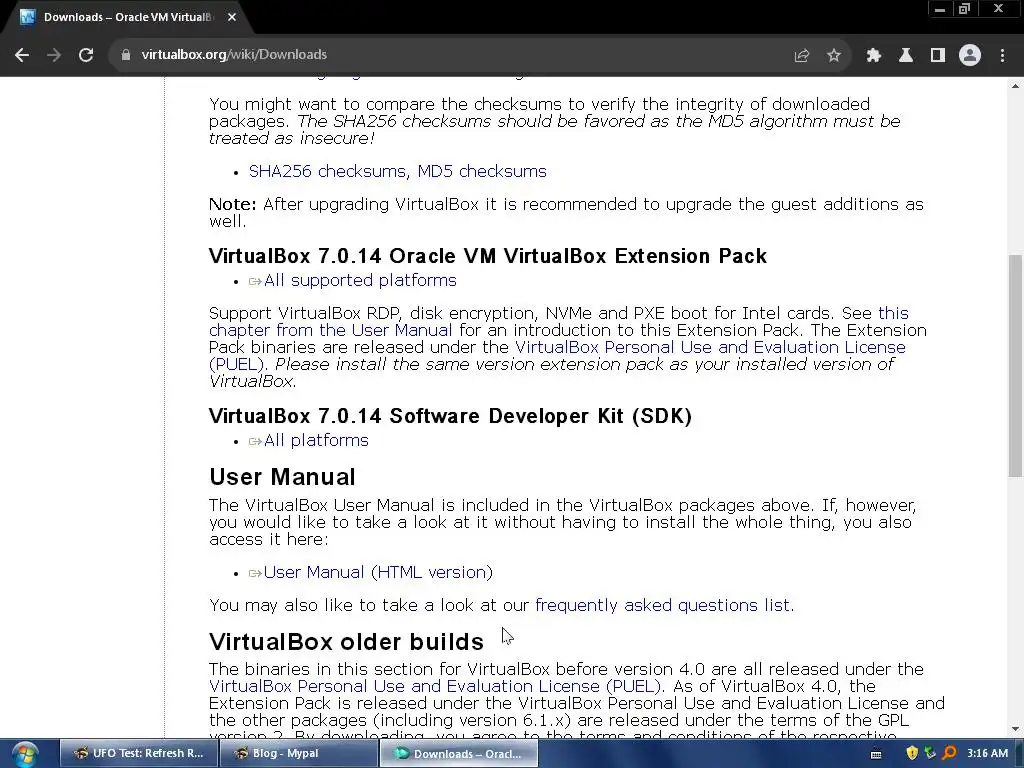
Task: Bookmark this page with the star icon
Action: coord(834,55)
